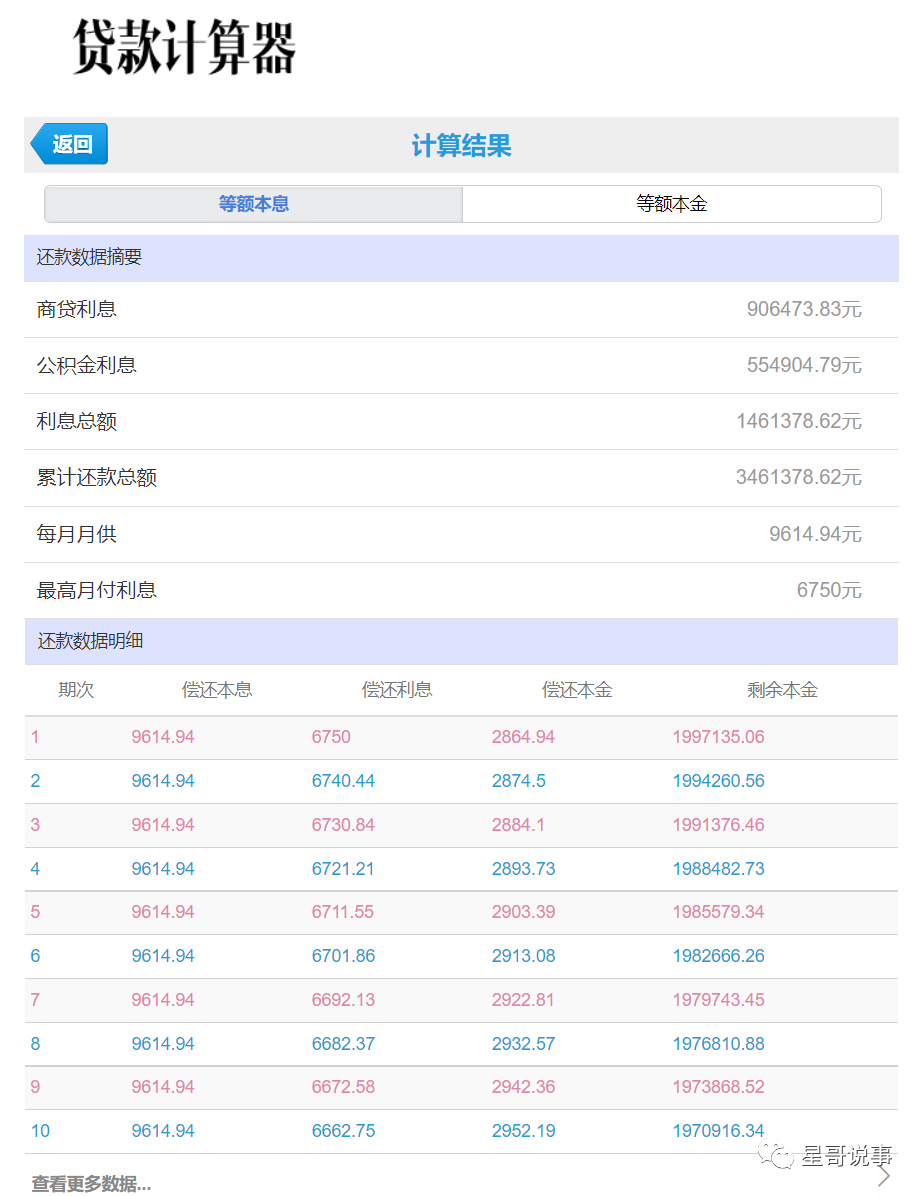Click the 最高月付利息 value 6750元
The image size is (922, 1196).
830,590
